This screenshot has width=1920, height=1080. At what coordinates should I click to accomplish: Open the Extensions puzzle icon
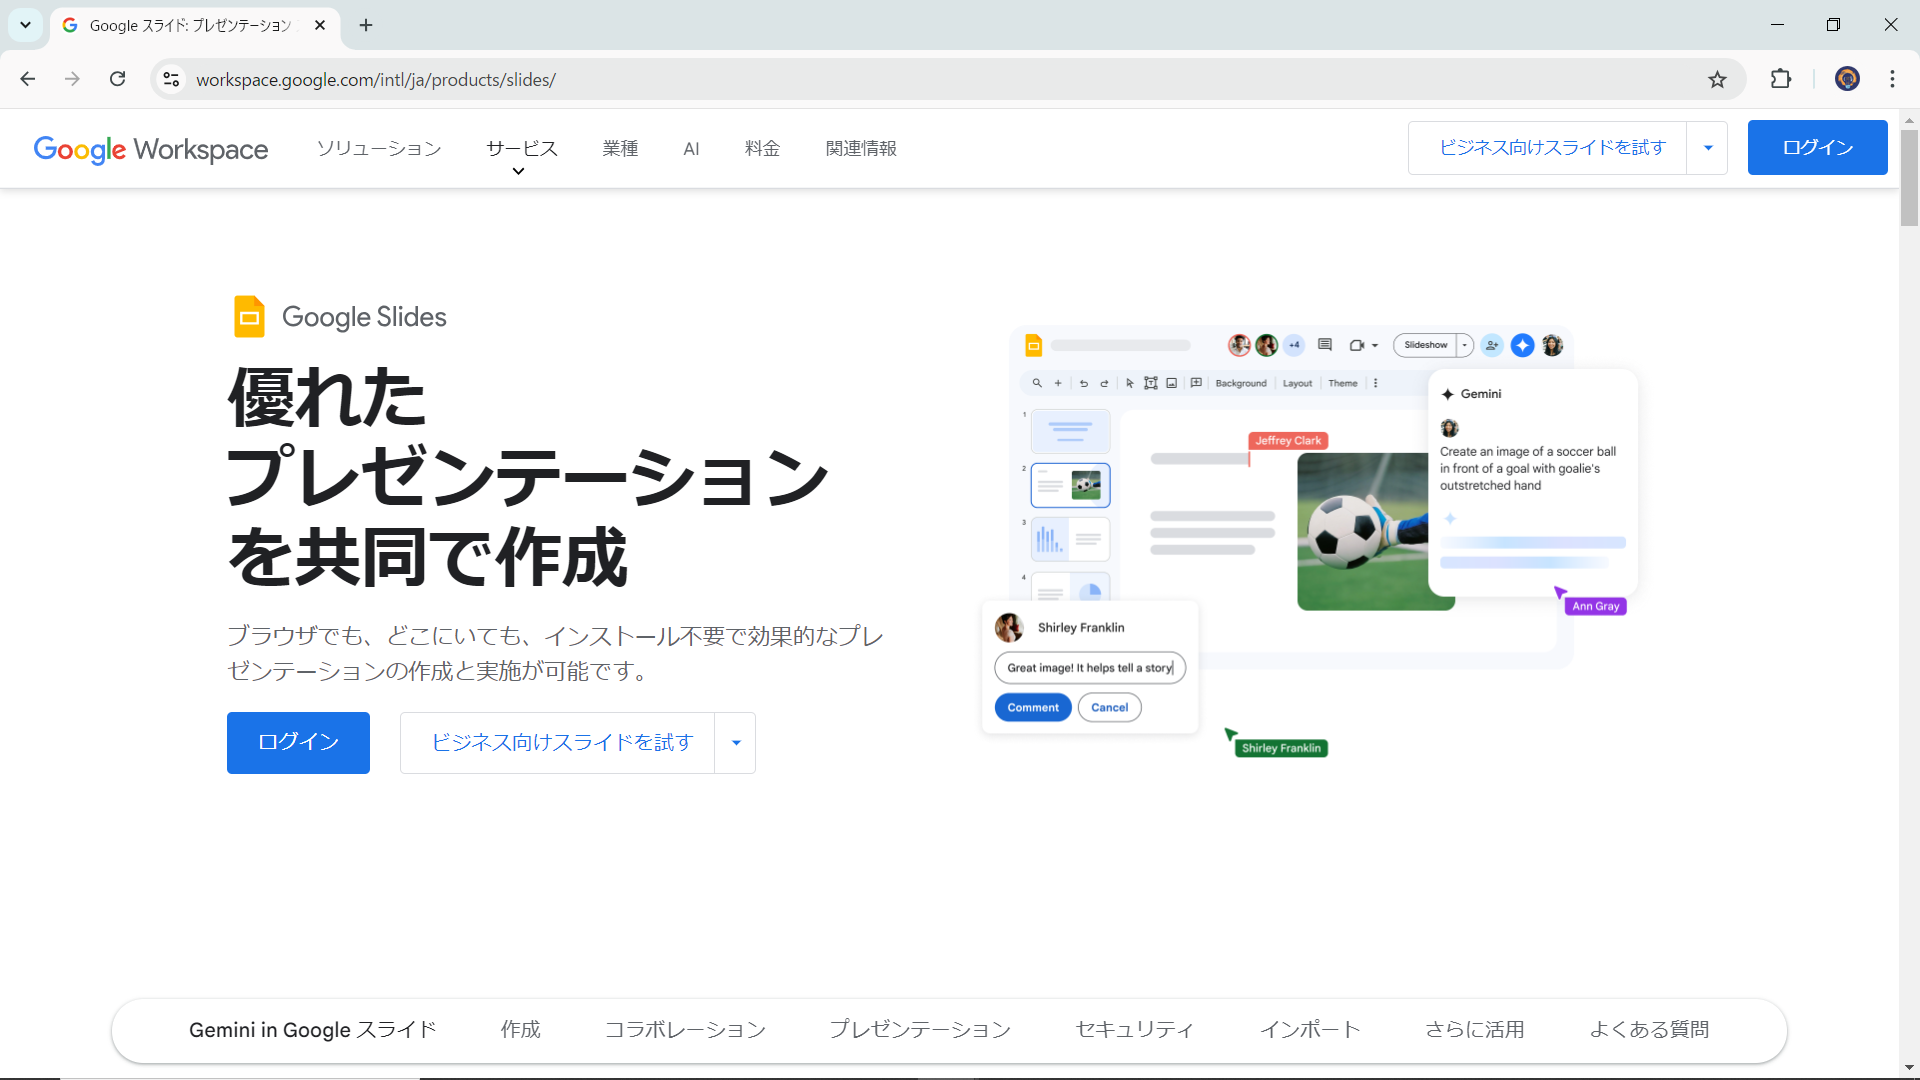pyautogui.click(x=1781, y=79)
